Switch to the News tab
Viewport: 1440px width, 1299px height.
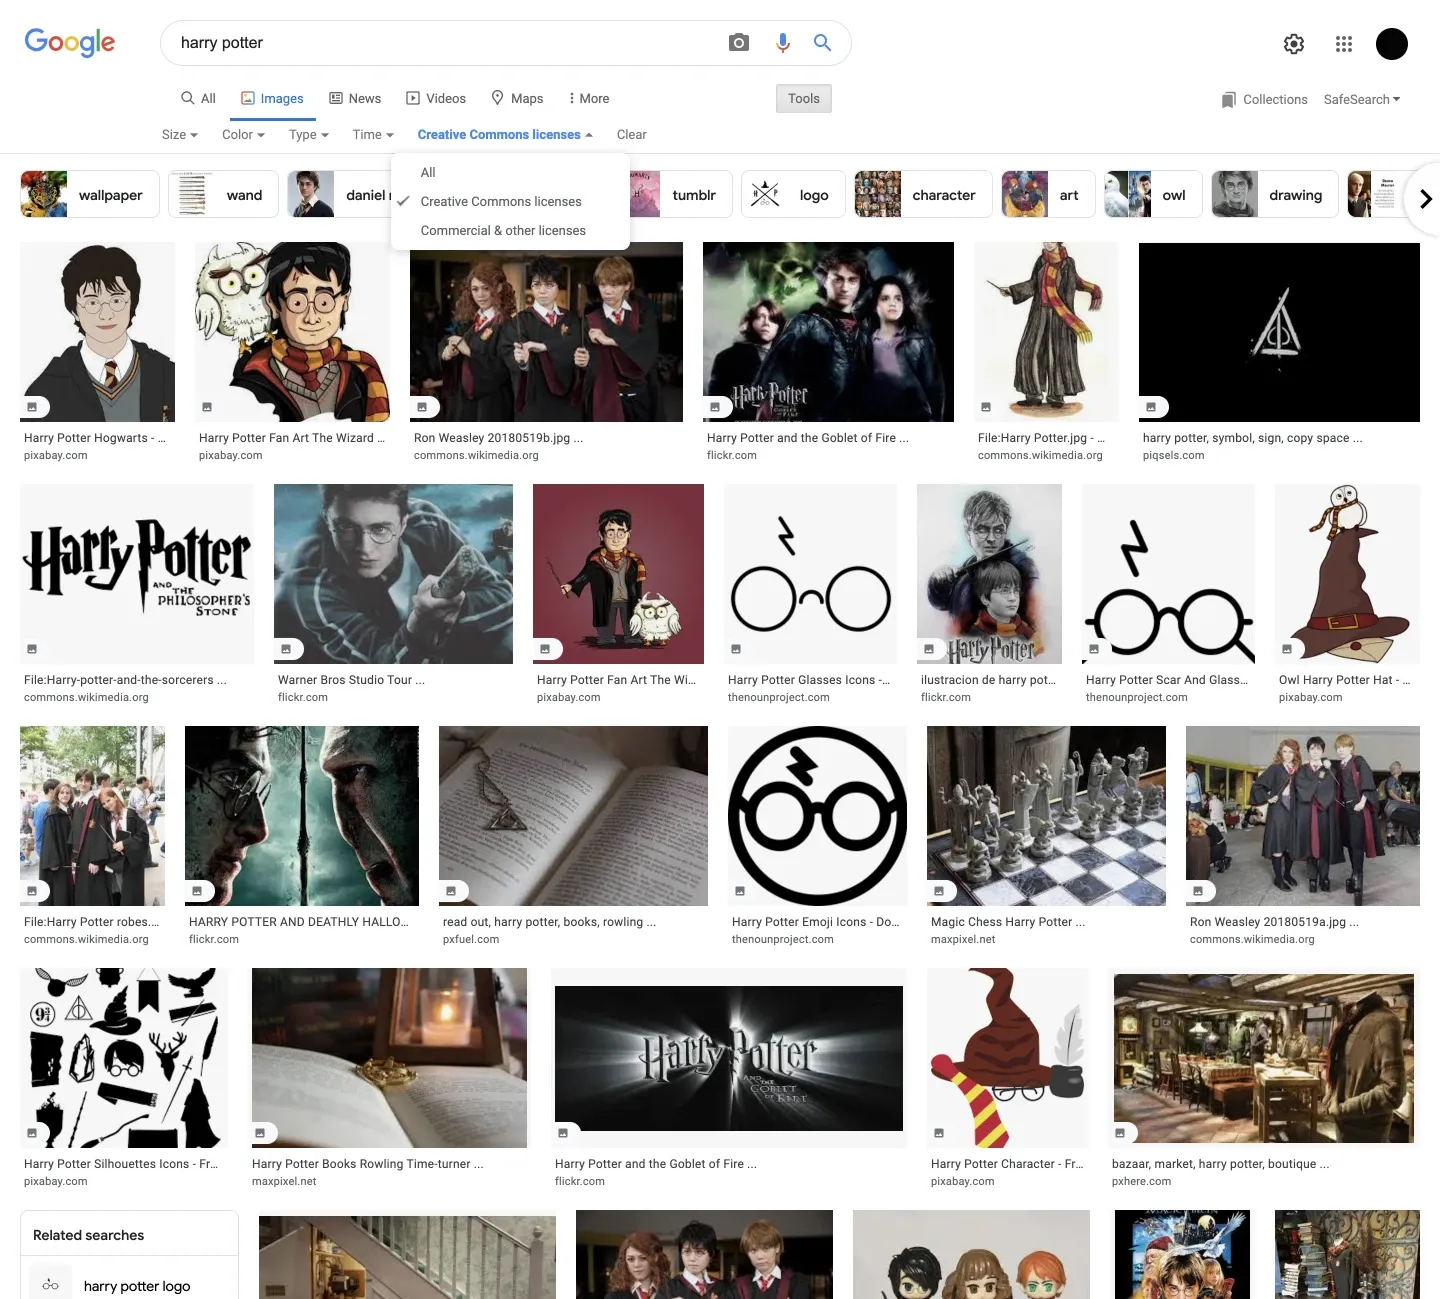tap(355, 98)
